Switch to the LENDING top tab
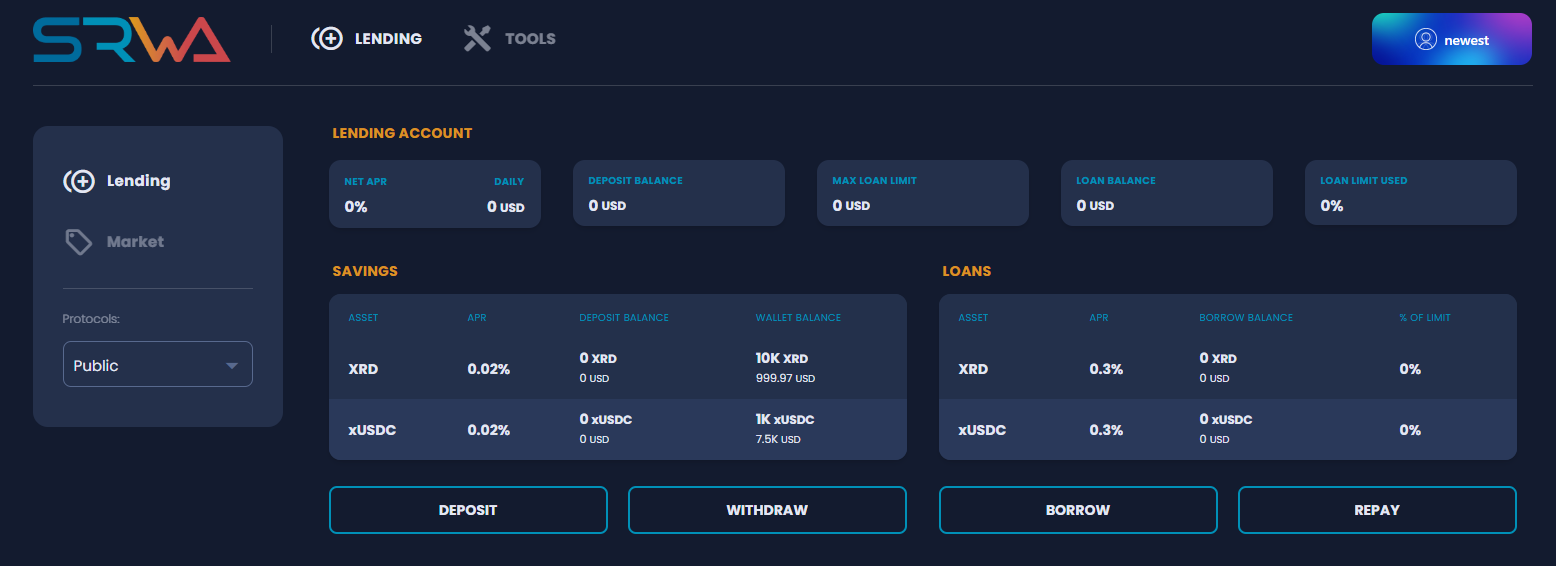Viewport: 1556px width, 566px height. pyautogui.click(x=388, y=39)
